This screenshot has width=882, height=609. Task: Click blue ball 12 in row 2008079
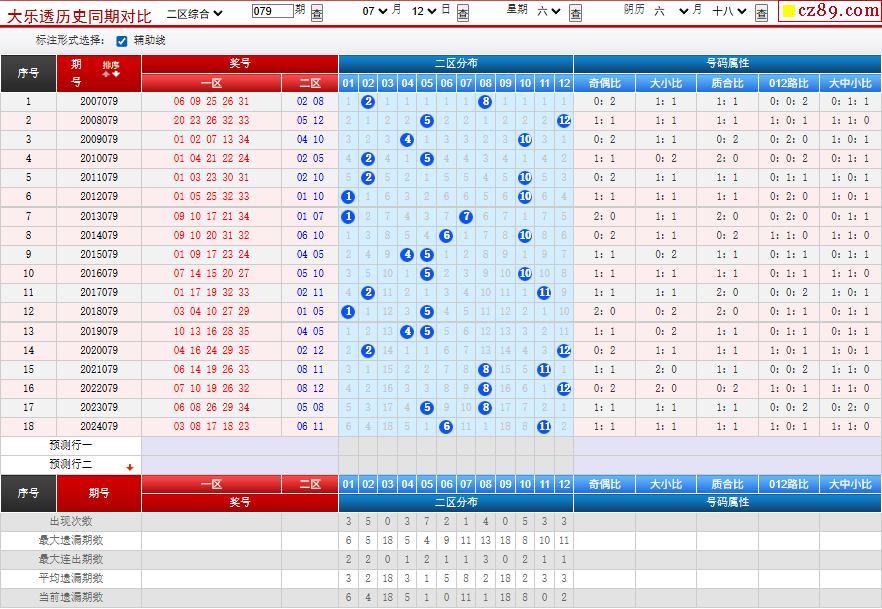[564, 120]
